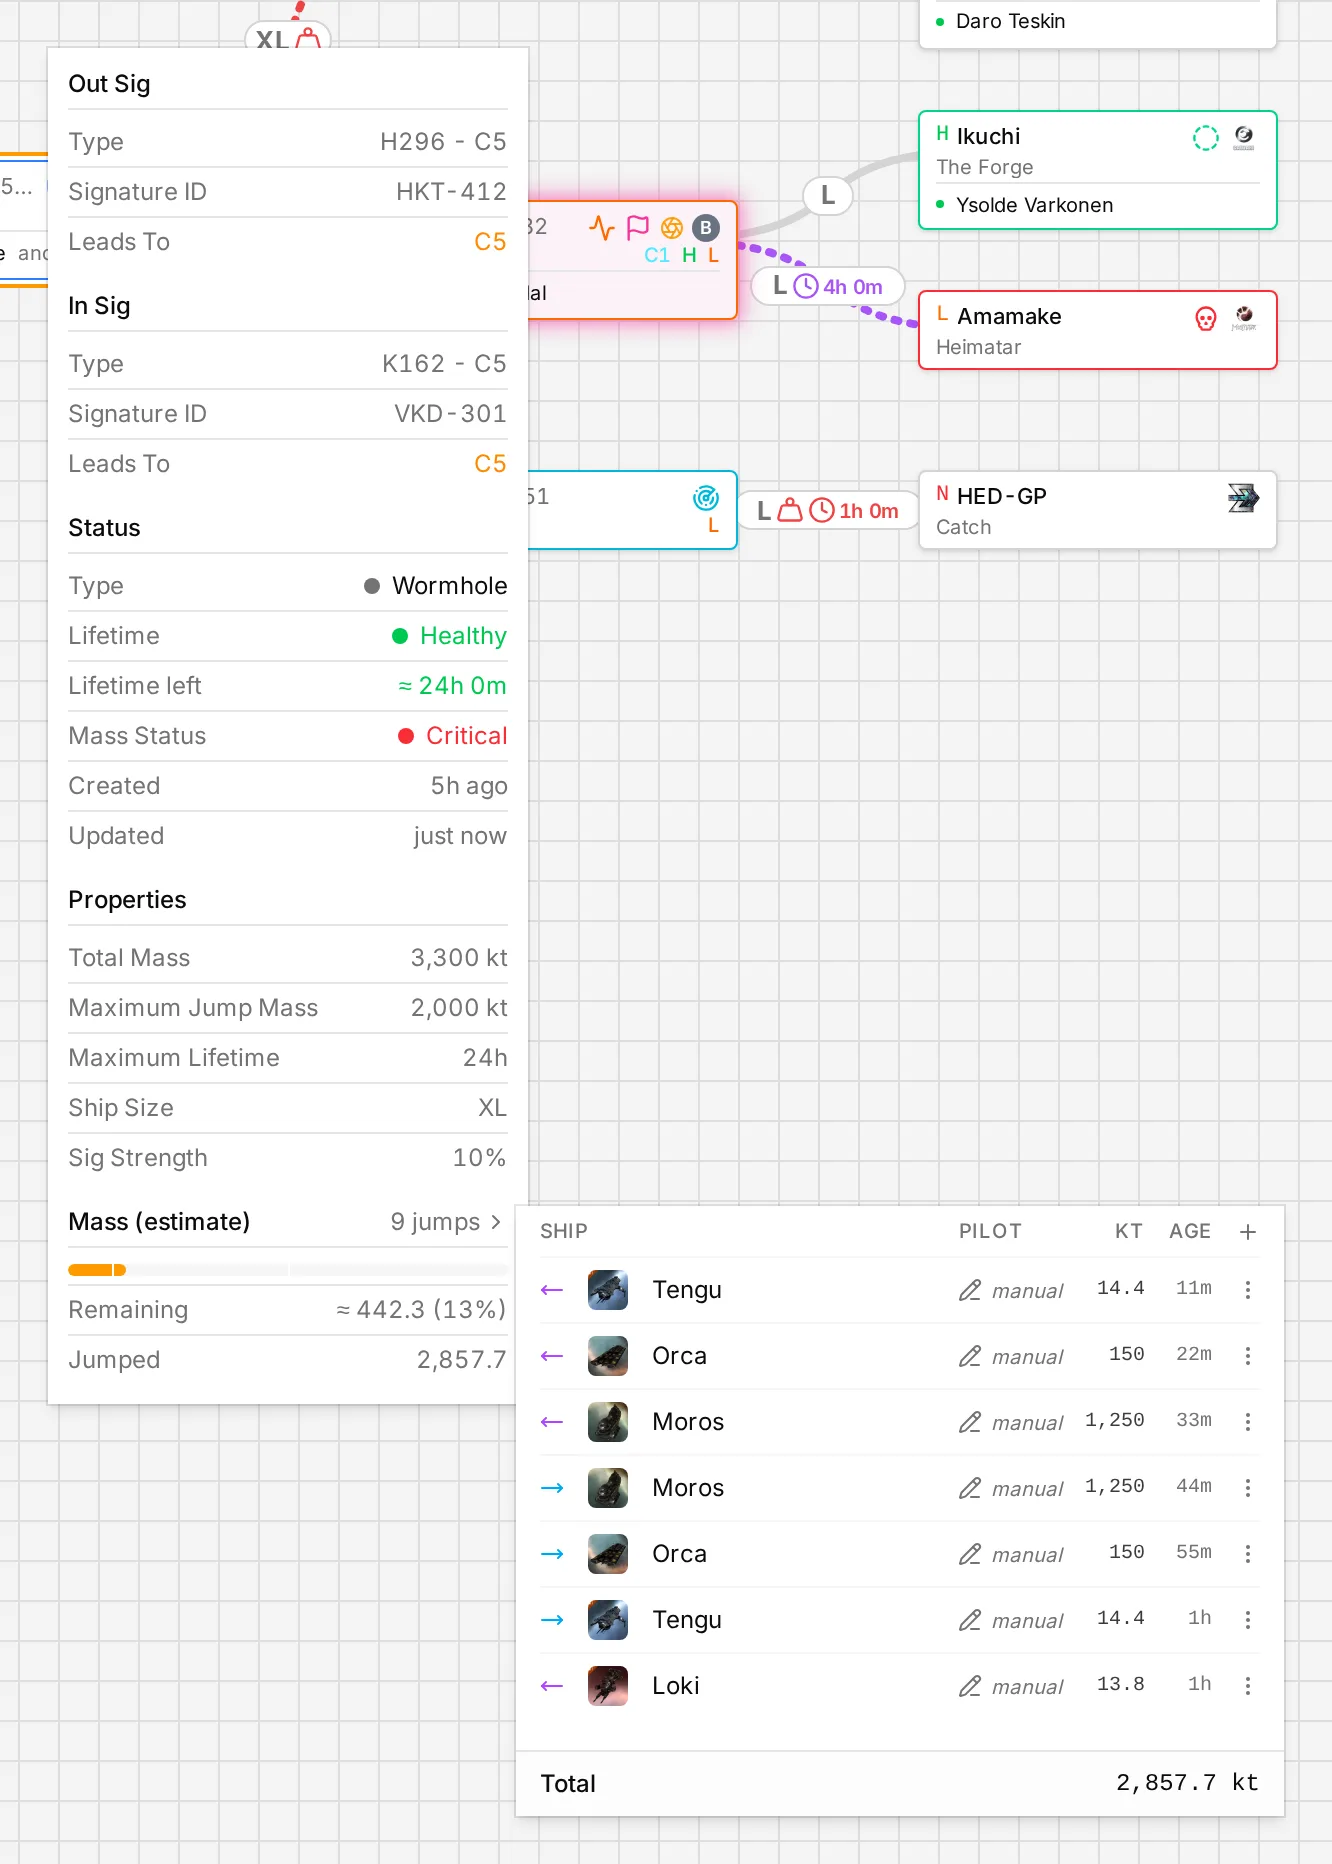This screenshot has height=1864, width=1332.
Task: Click the blue spiral icon on the teal system node
Action: point(706,497)
